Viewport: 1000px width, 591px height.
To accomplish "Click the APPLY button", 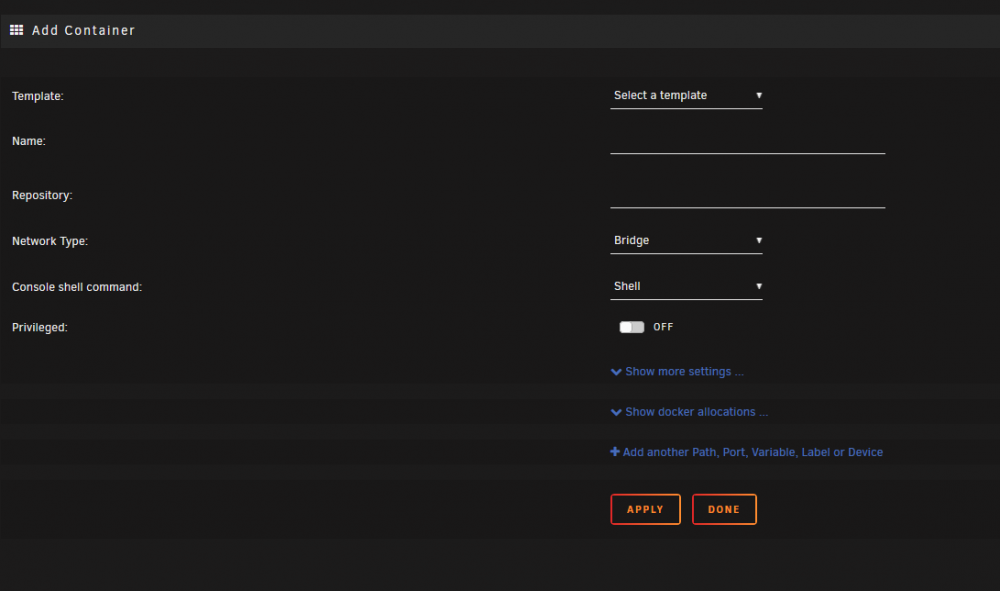I will (645, 509).
